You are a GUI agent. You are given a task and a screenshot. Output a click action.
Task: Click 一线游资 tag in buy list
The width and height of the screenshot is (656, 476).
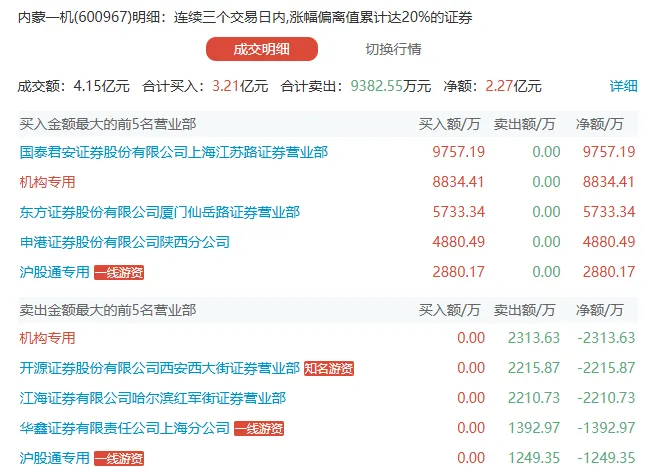click(119, 272)
